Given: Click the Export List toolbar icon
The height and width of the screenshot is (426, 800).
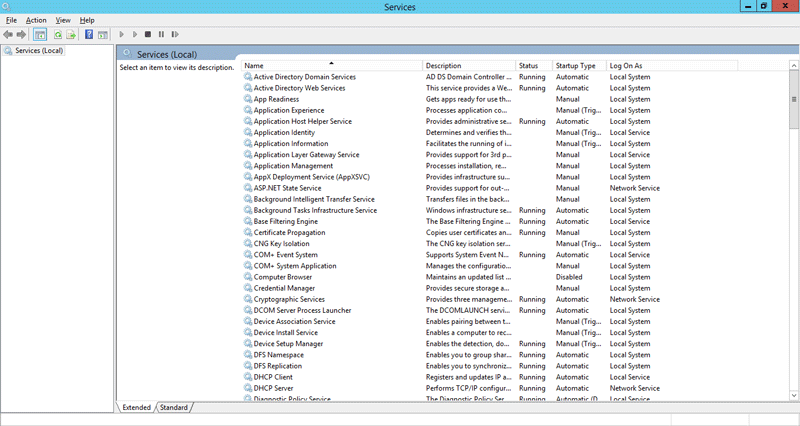Looking at the screenshot, I should 71,35.
